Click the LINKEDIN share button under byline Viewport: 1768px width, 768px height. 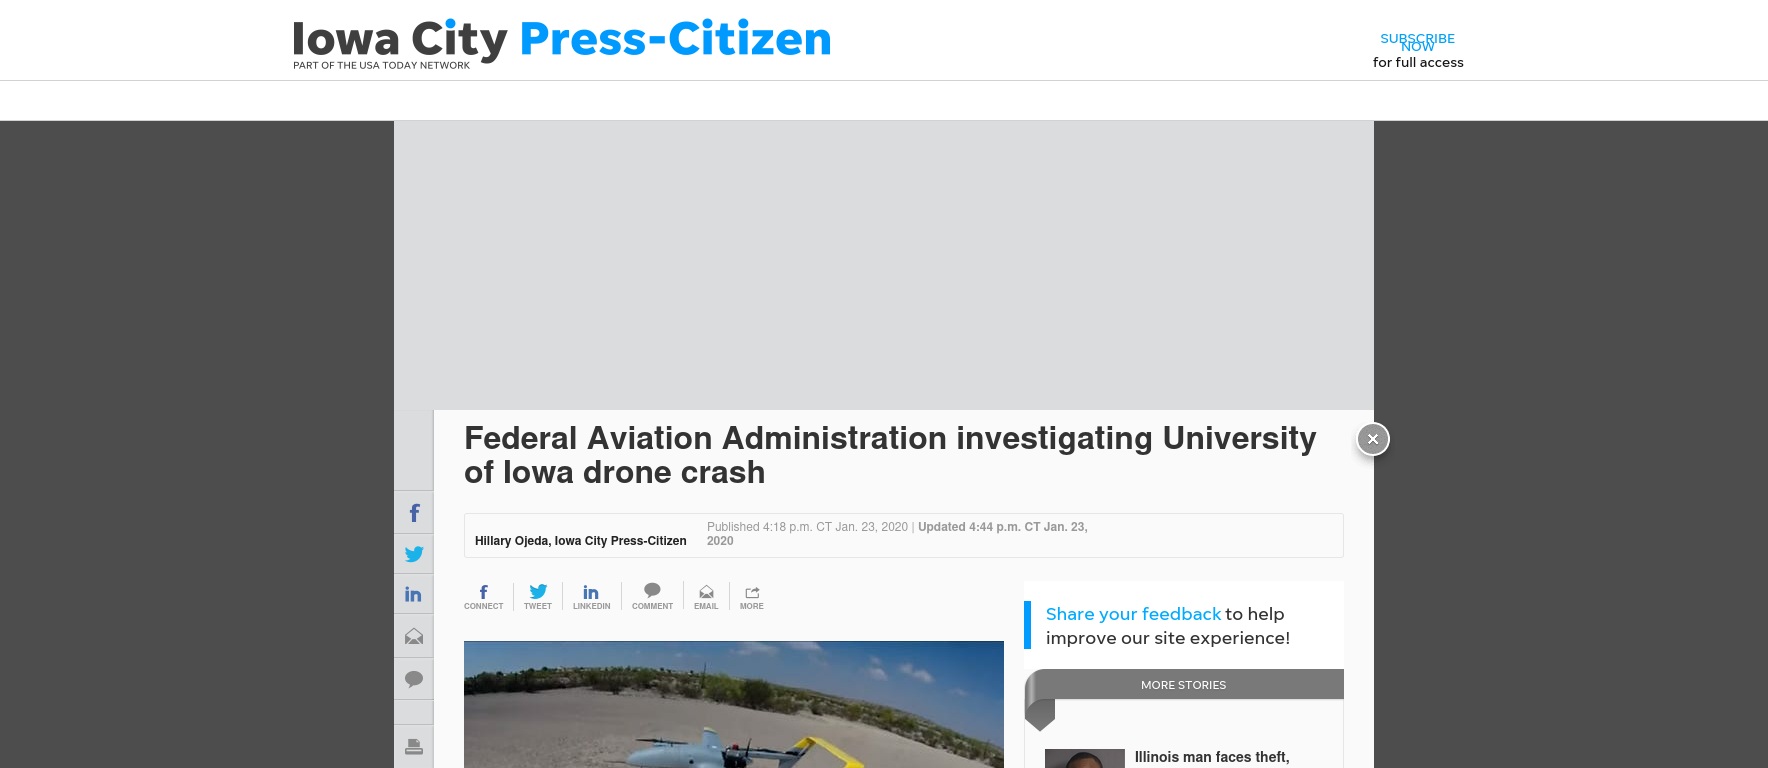point(591,597)
